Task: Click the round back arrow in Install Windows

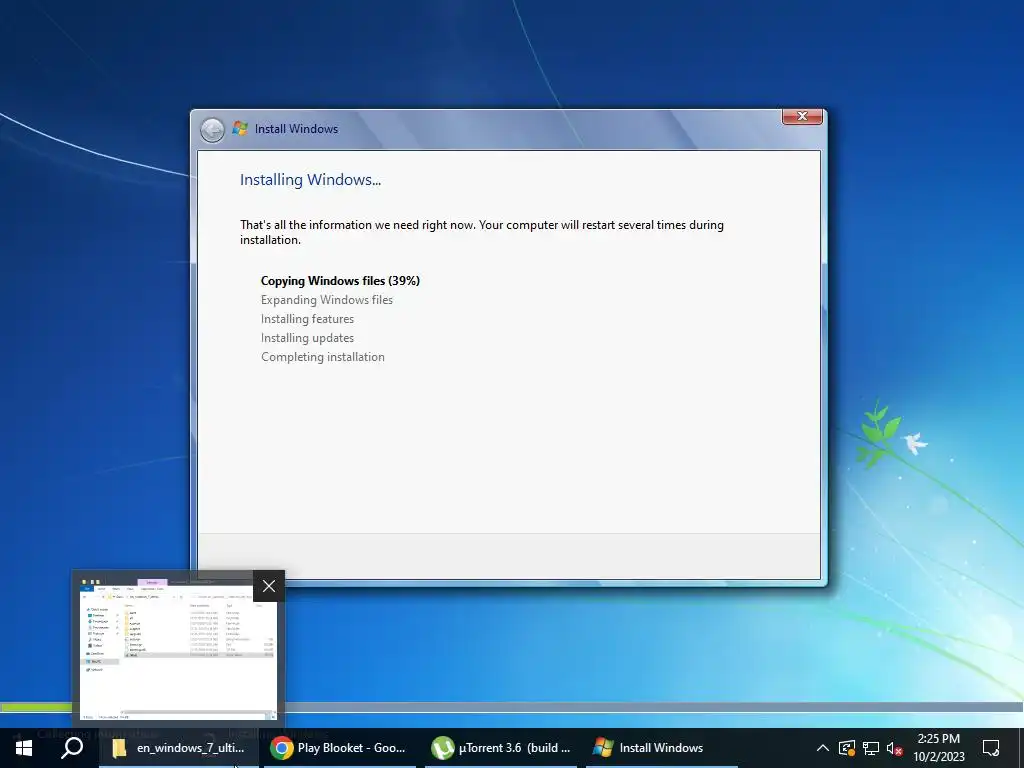Action: 212,130
